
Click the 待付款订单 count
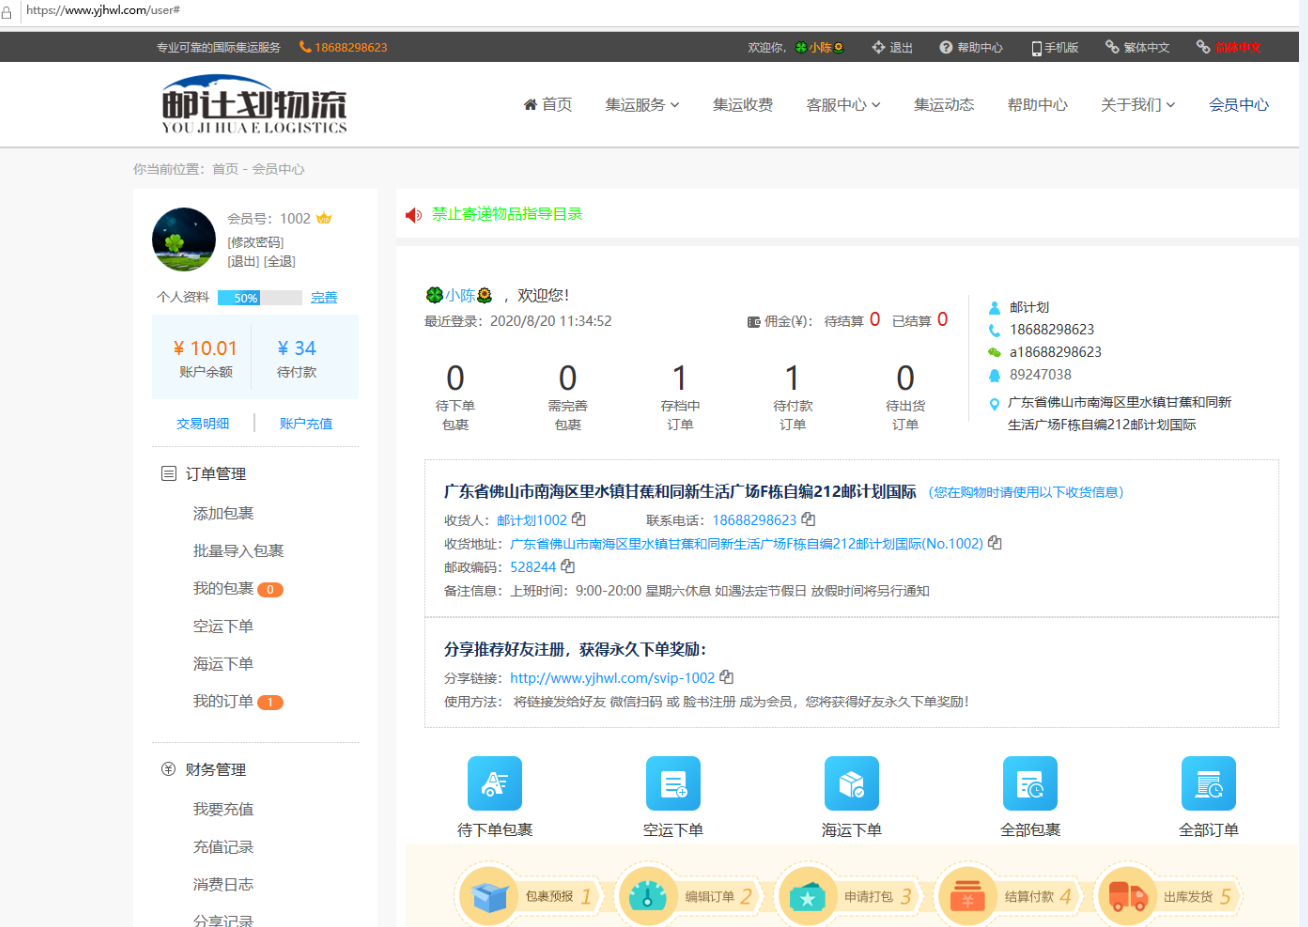click(792, 378)
